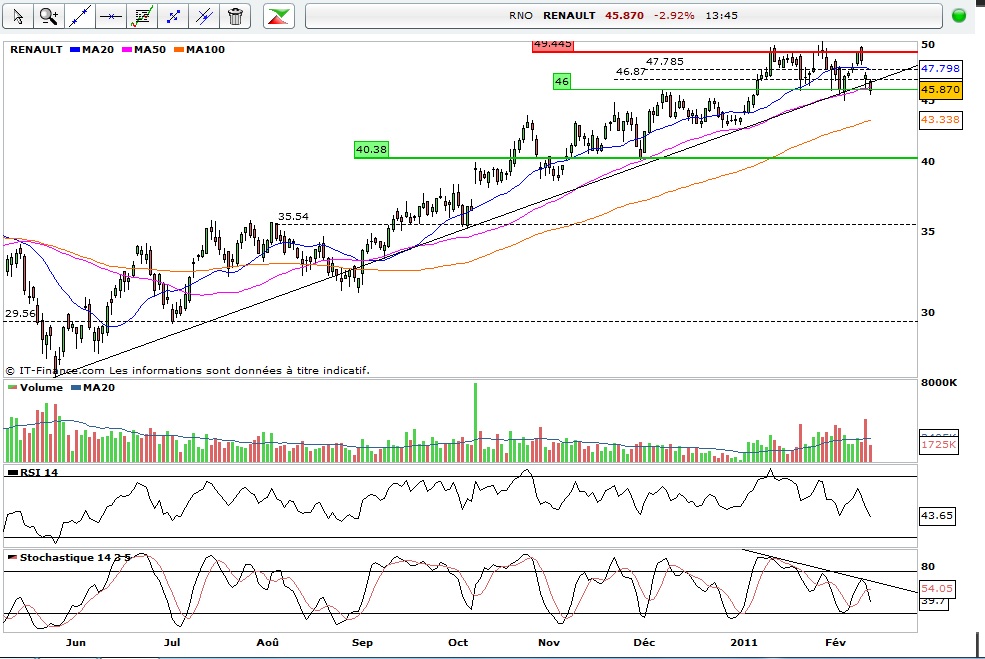Click the 8000K volume scale label

pyautogui.click(x=939, y=383)
